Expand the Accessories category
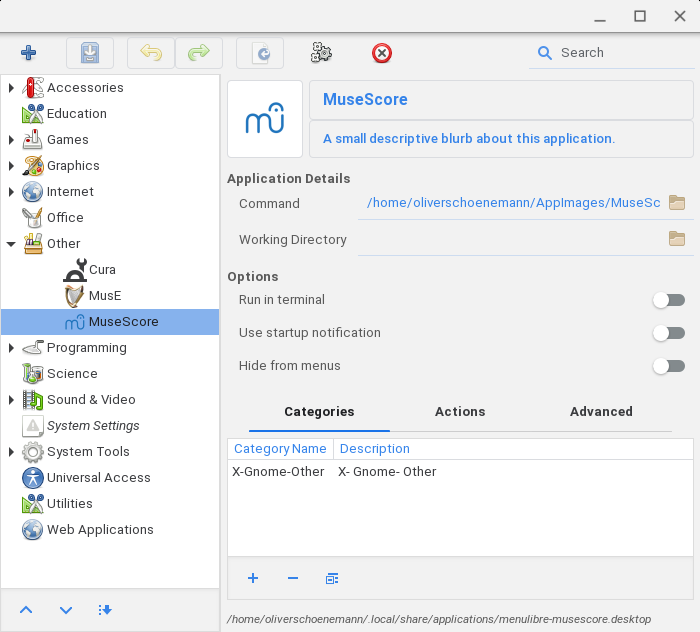 pos(11,87)
